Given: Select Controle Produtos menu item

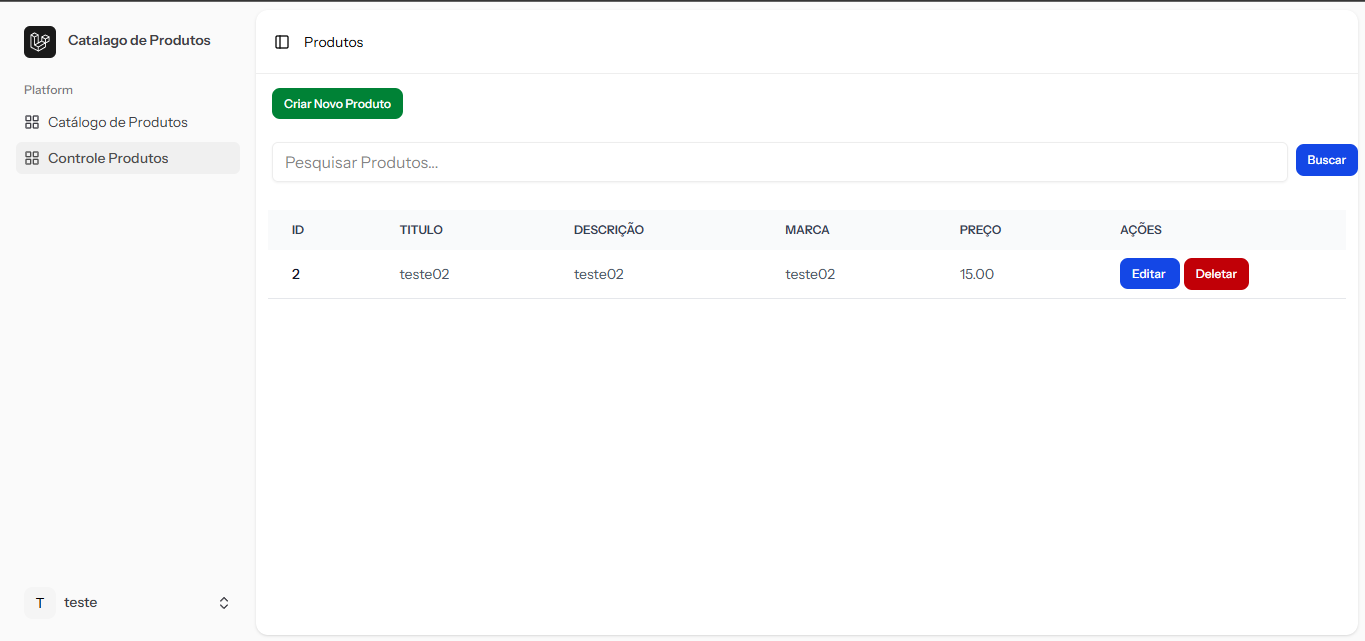Looking at the screenshot, I should (x=108, y=158).
